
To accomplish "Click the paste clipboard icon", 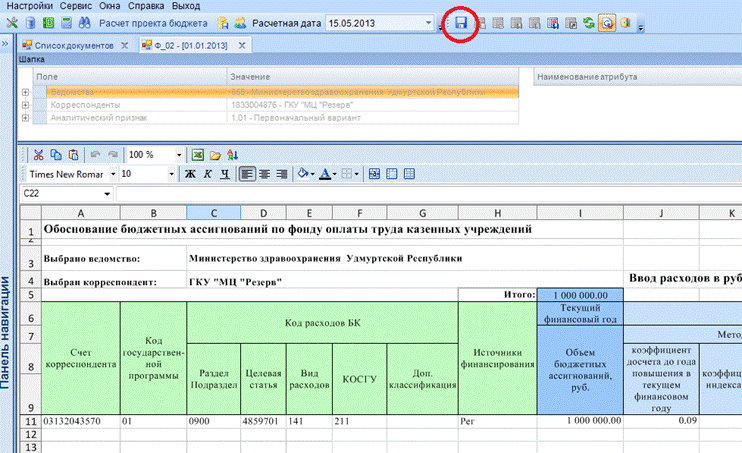I will coord(72,155).
